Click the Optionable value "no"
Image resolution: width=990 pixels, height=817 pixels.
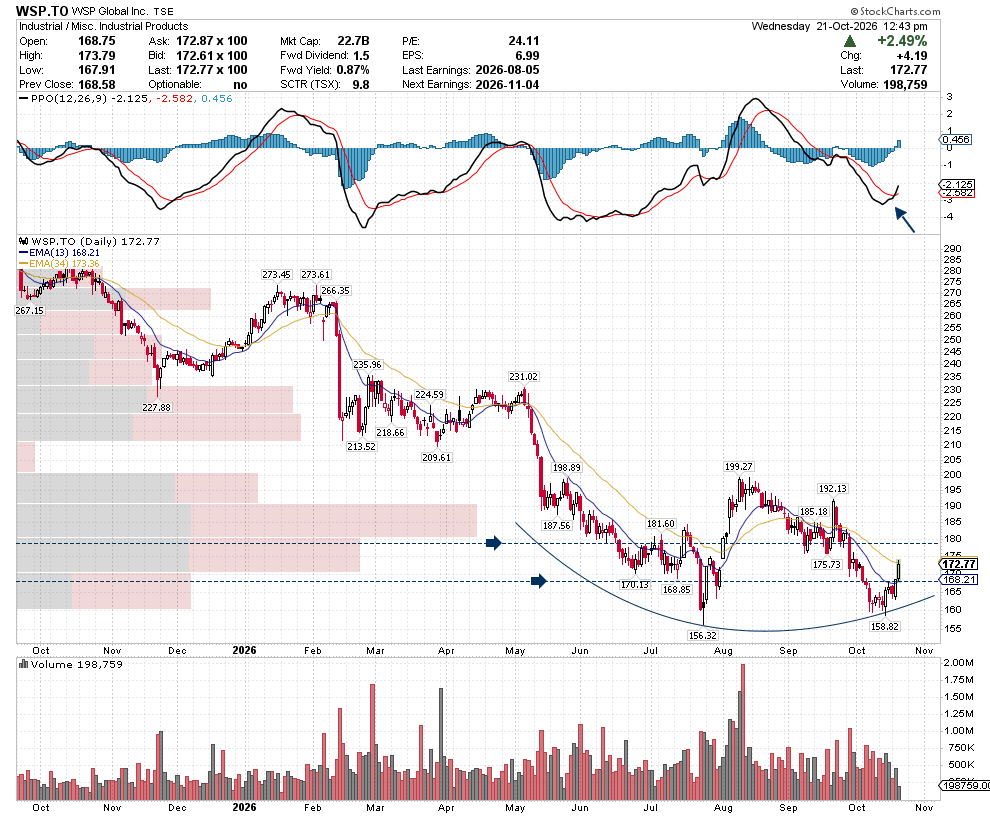[x=240, y=85]
